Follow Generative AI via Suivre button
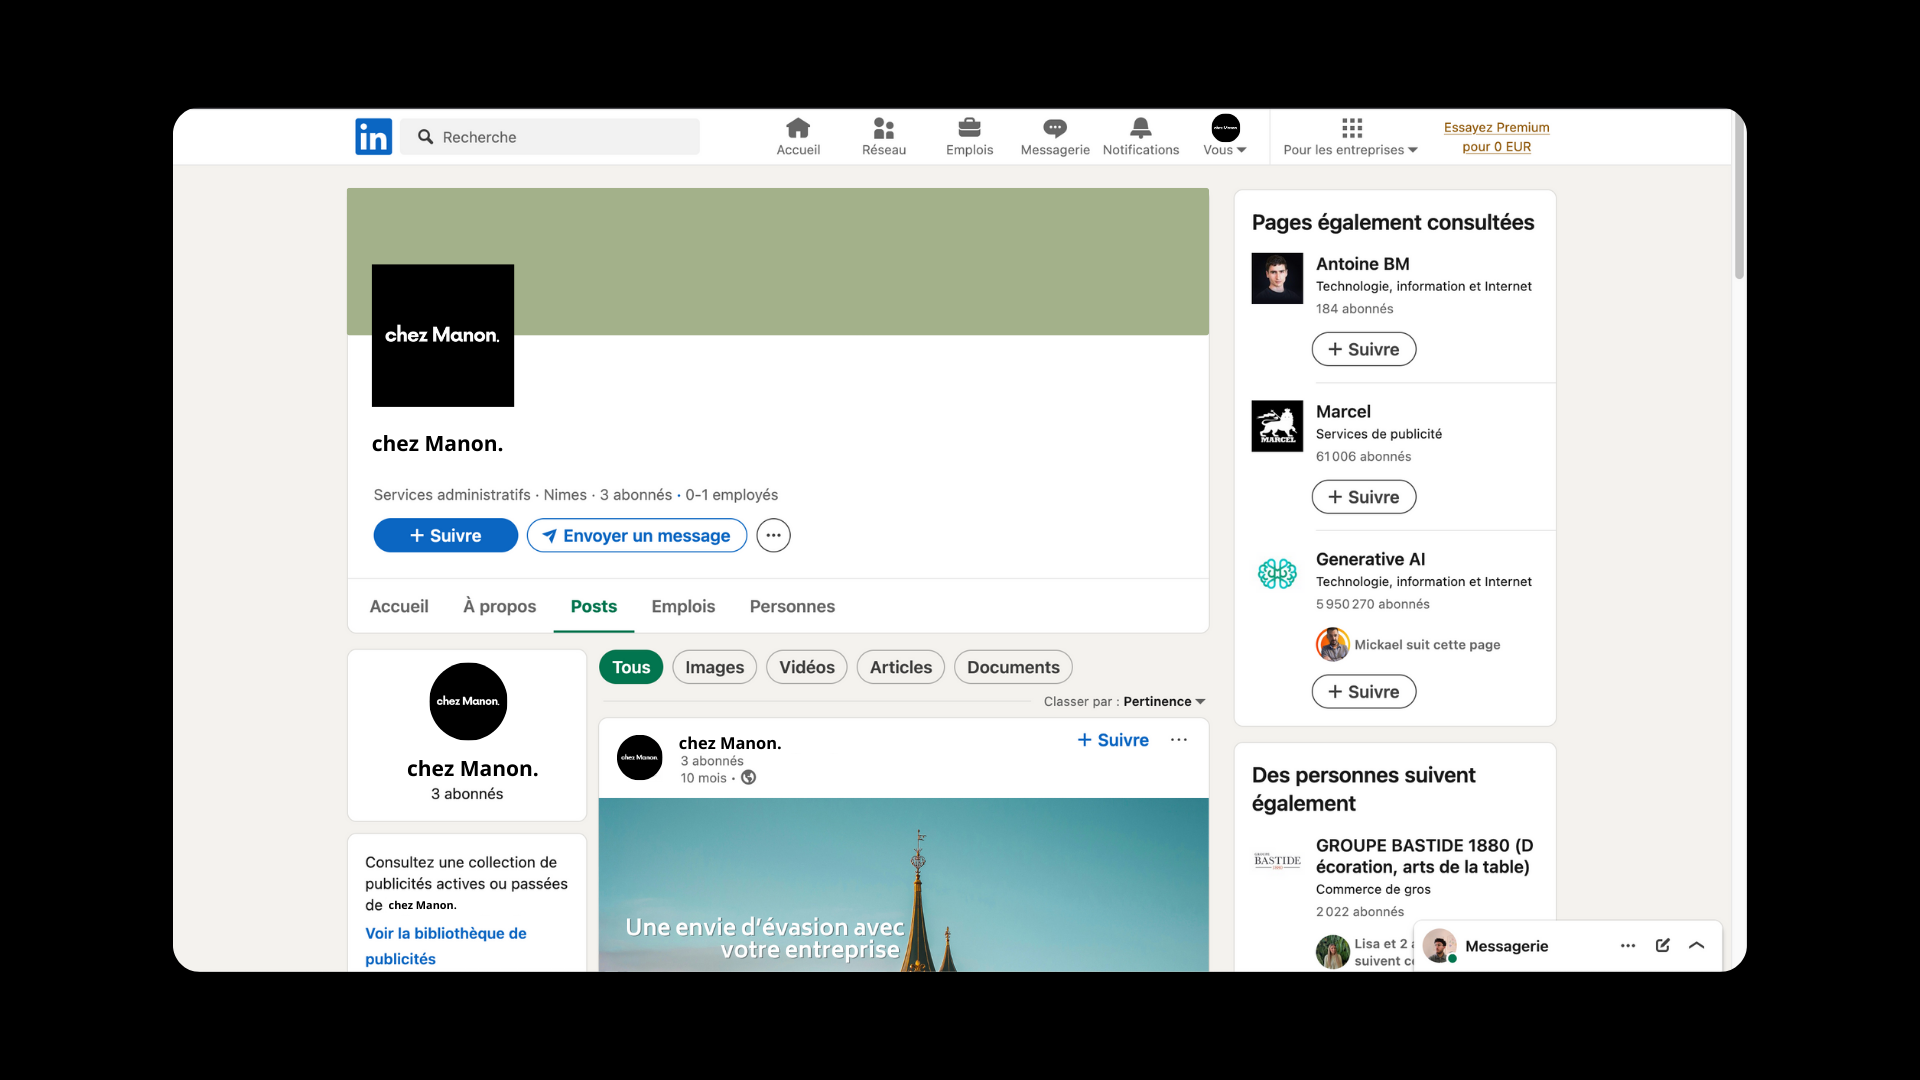The image size is (1920, 1080). (x=1364, y=691)
